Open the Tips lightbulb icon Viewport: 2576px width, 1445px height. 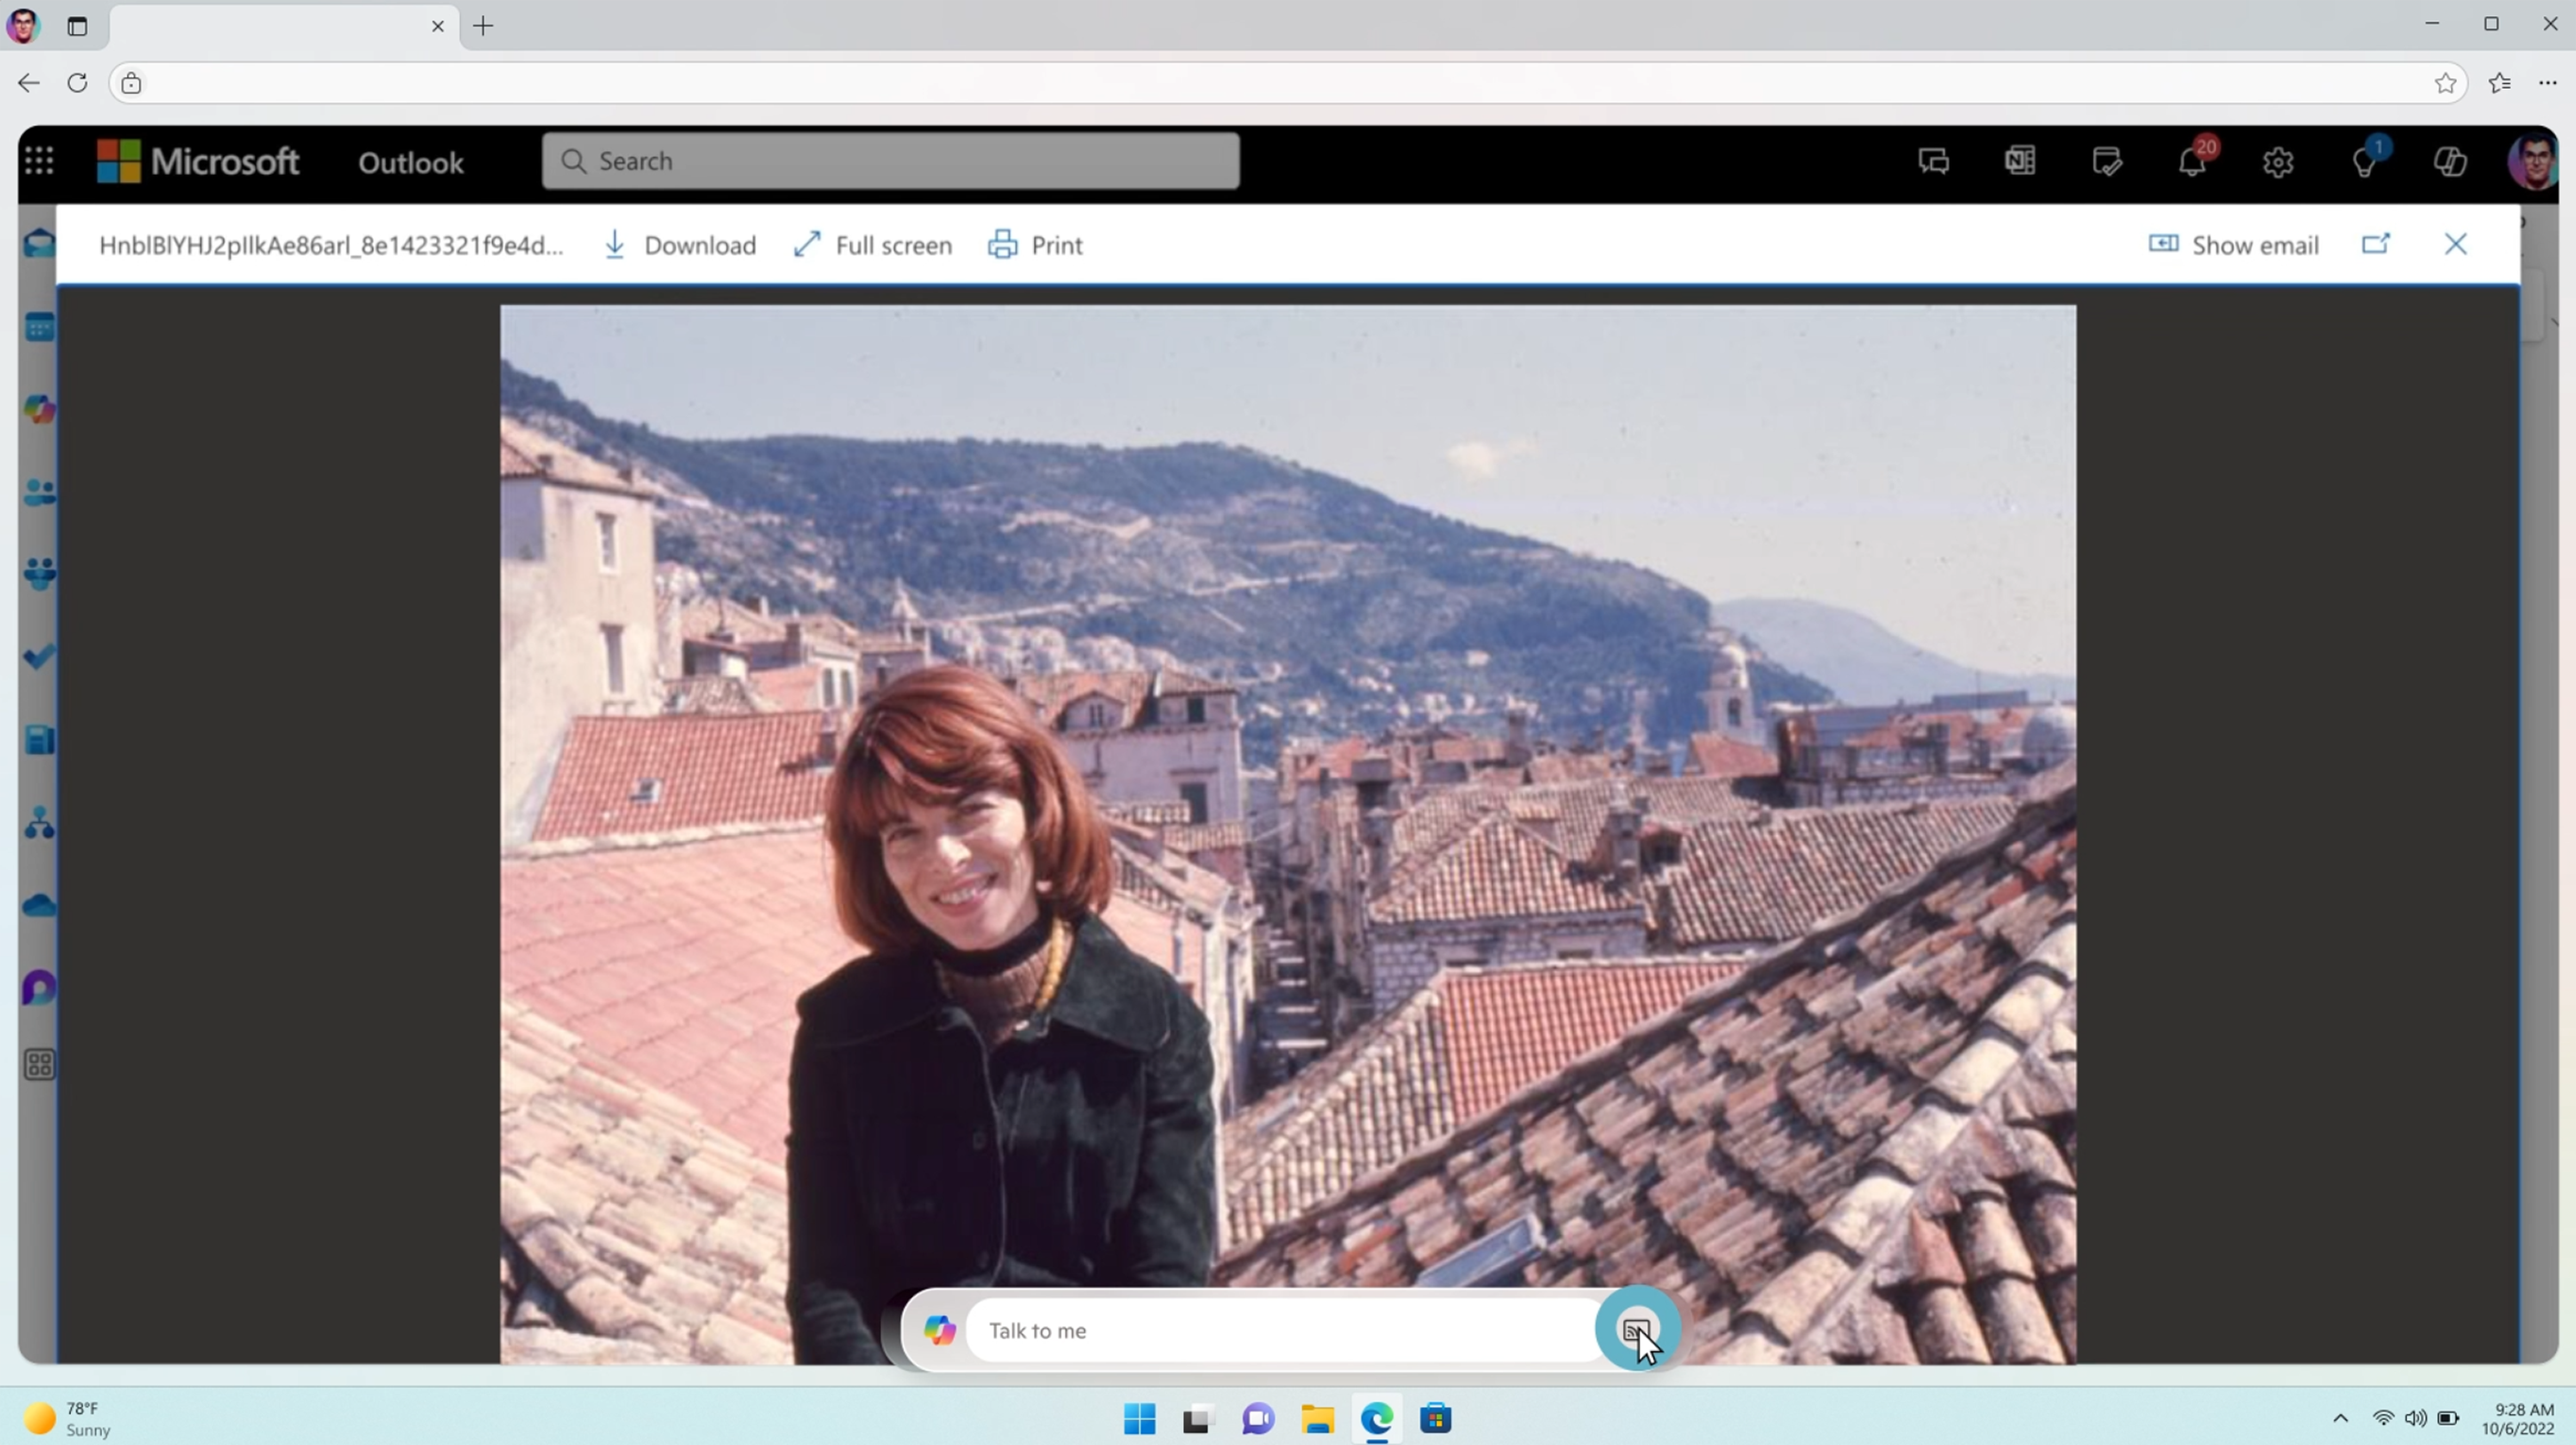[x=2364, y=162]
